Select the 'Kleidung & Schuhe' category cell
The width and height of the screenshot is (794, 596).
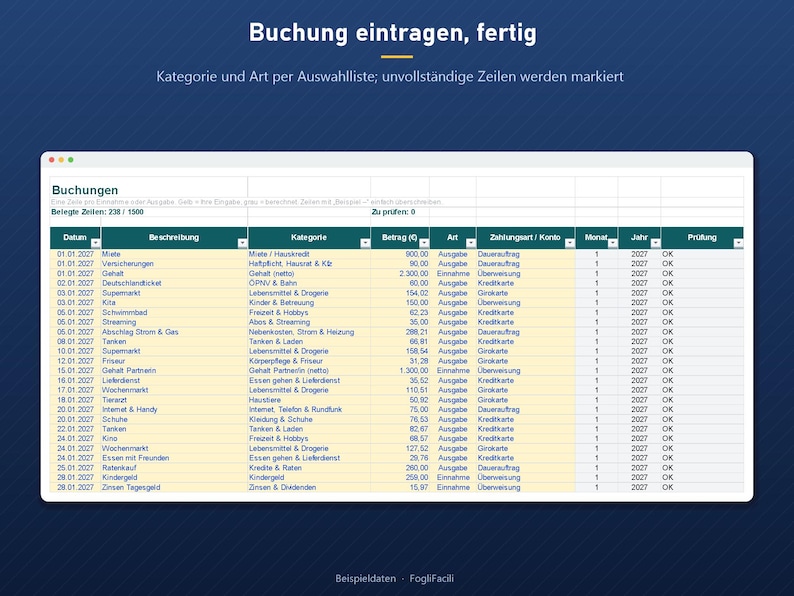[x=309, y=419]
